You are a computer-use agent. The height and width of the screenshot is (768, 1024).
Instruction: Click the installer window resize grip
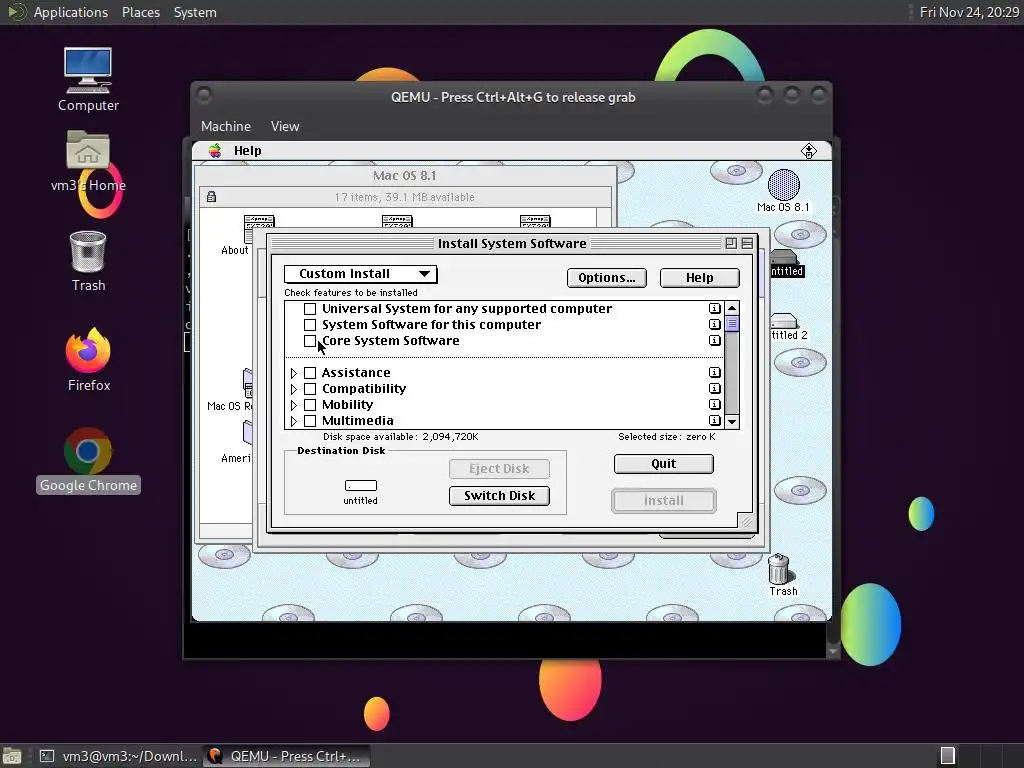tap(746, 520)
